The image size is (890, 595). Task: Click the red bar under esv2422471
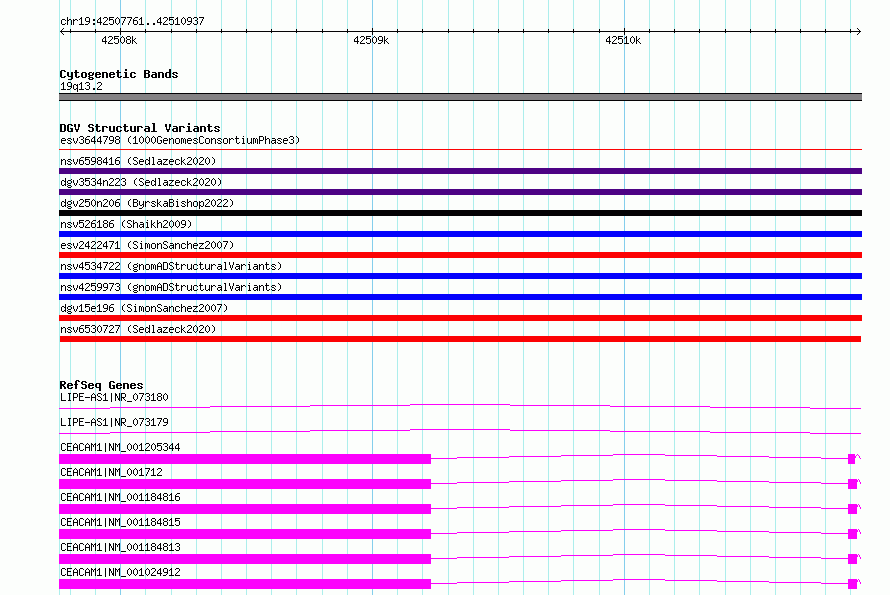tap(460, 255)
